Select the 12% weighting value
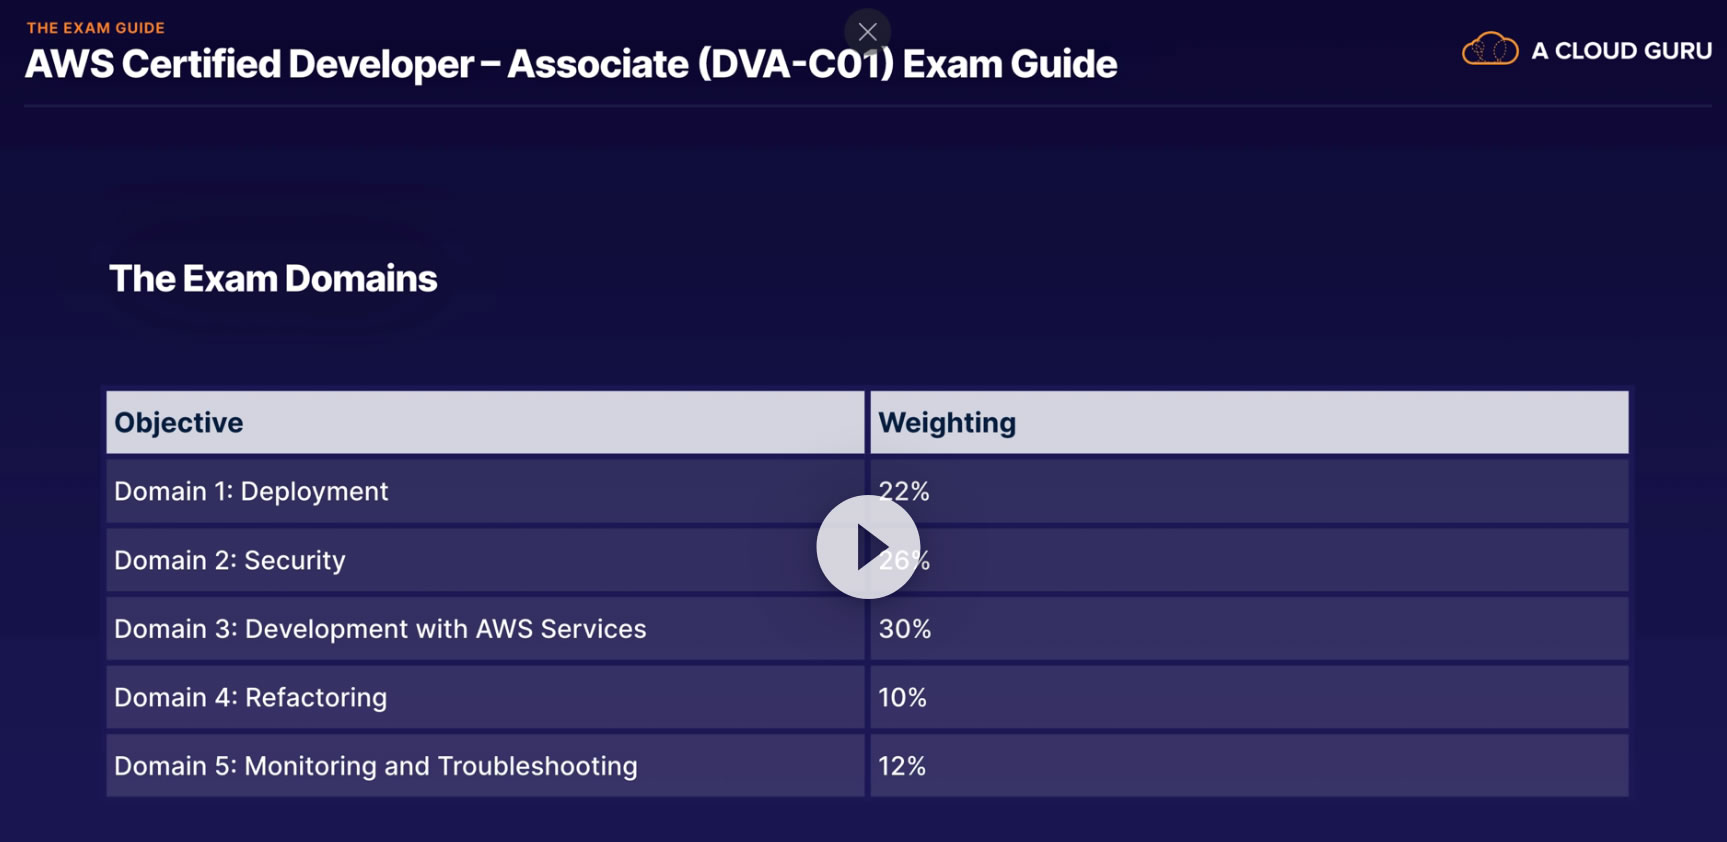Viewport: 1727px width, 842px height. pos(902,766)
